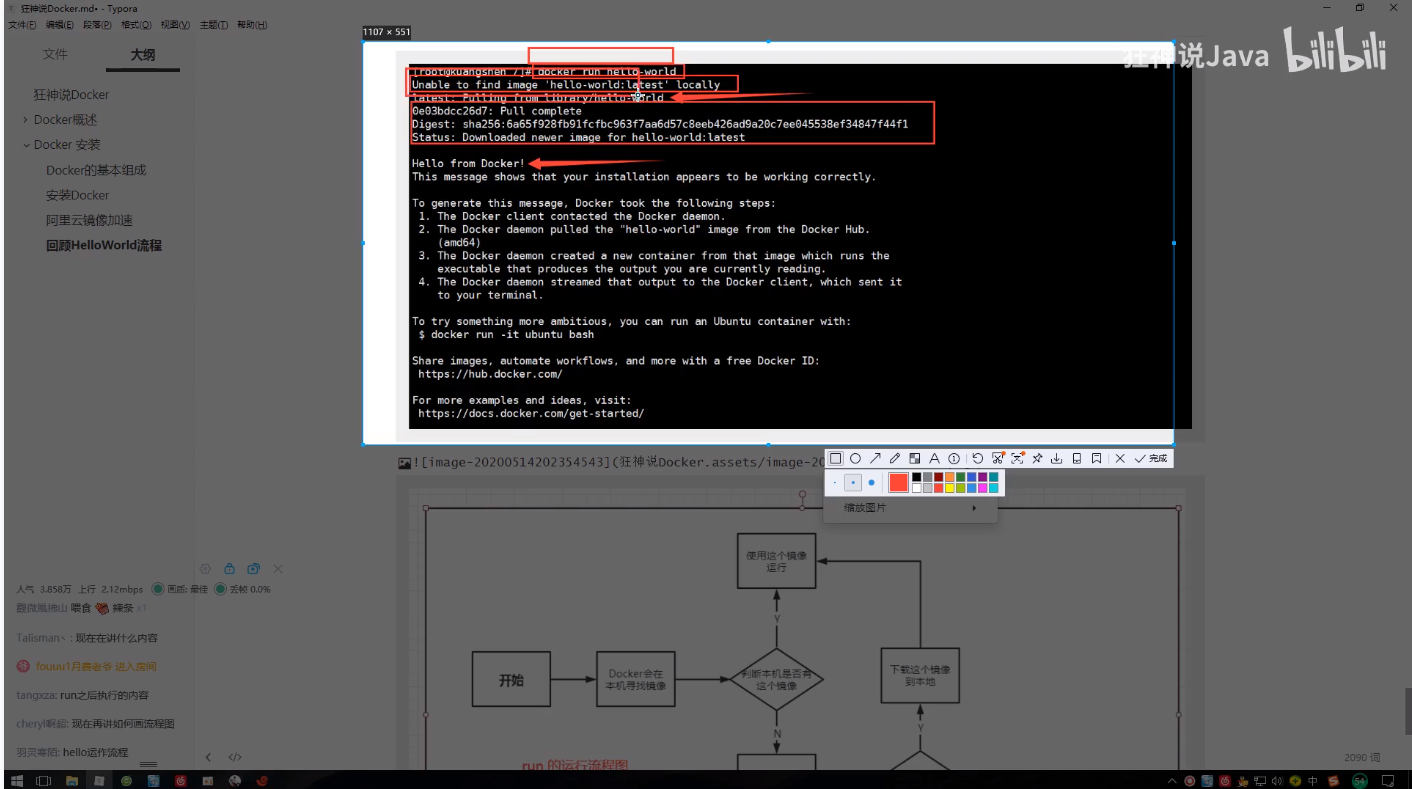
Task: Select the mosaic blur tool
Action: tap(914, 458)
